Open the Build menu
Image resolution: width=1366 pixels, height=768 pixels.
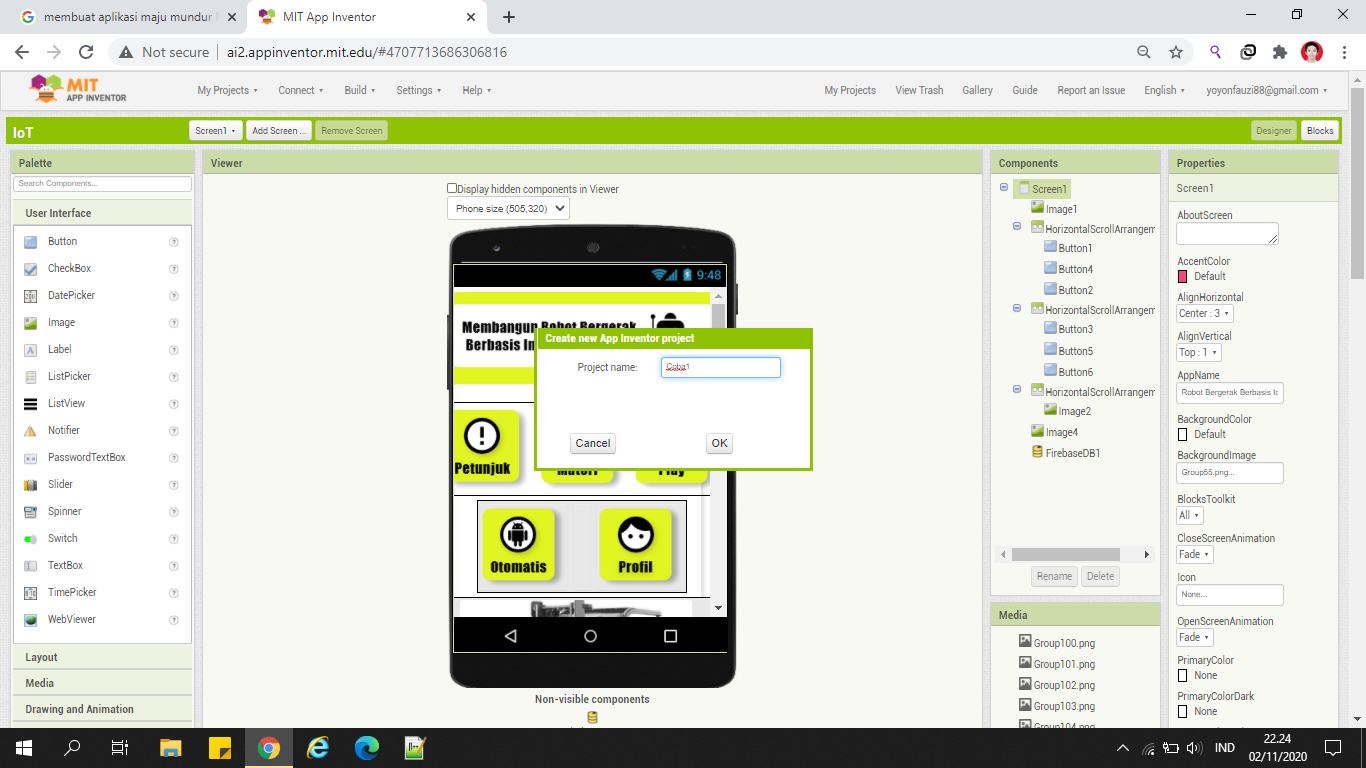(x=360, y=90)
